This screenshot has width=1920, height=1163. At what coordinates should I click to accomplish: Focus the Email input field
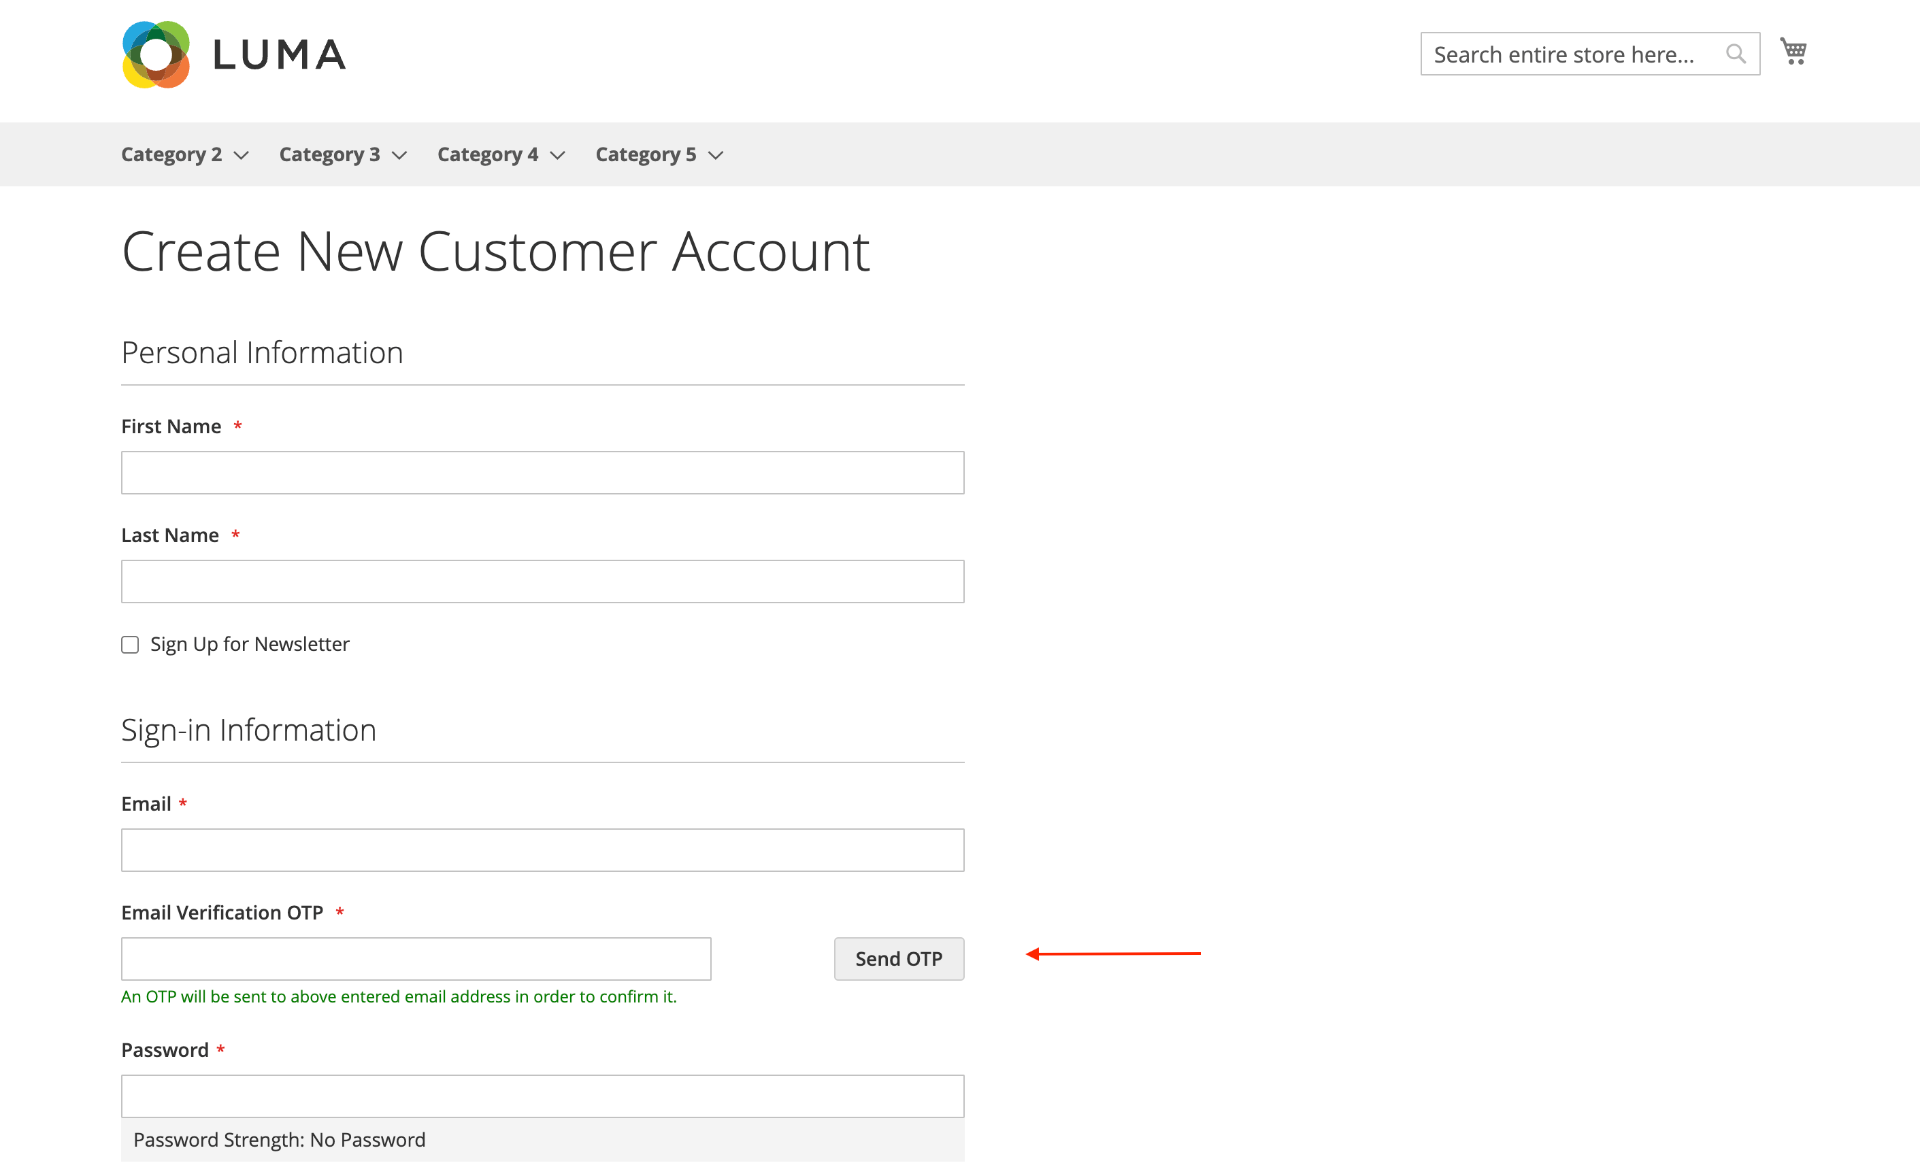tap(543, 850)
